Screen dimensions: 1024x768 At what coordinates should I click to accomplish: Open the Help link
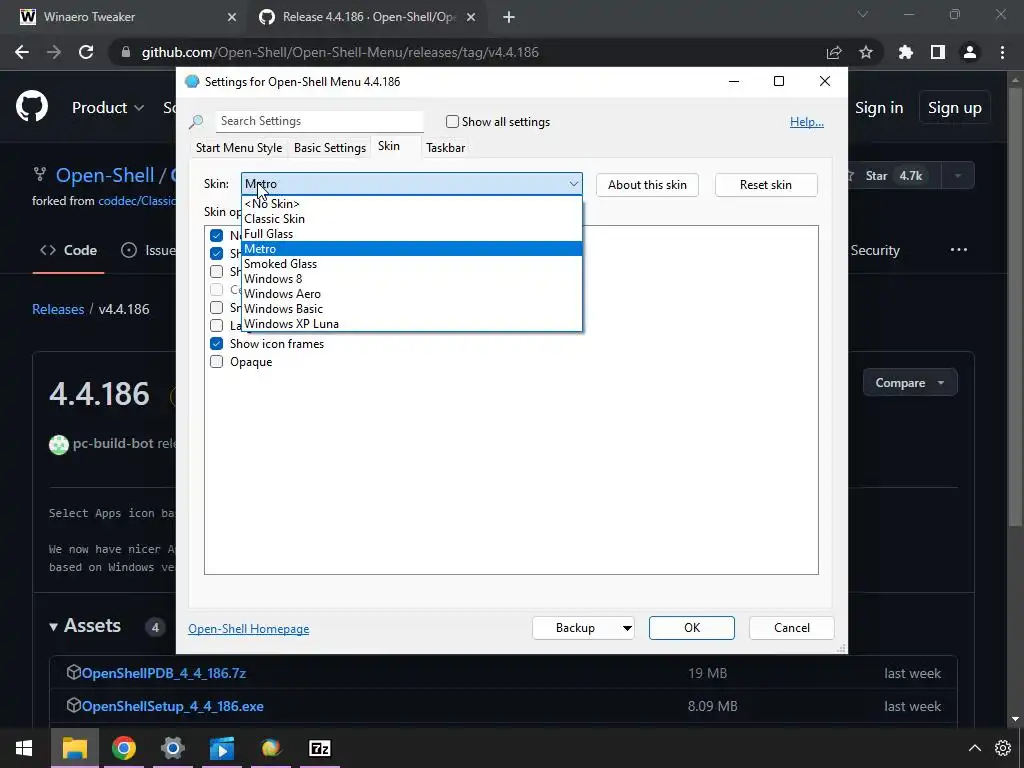coord(807,122)
